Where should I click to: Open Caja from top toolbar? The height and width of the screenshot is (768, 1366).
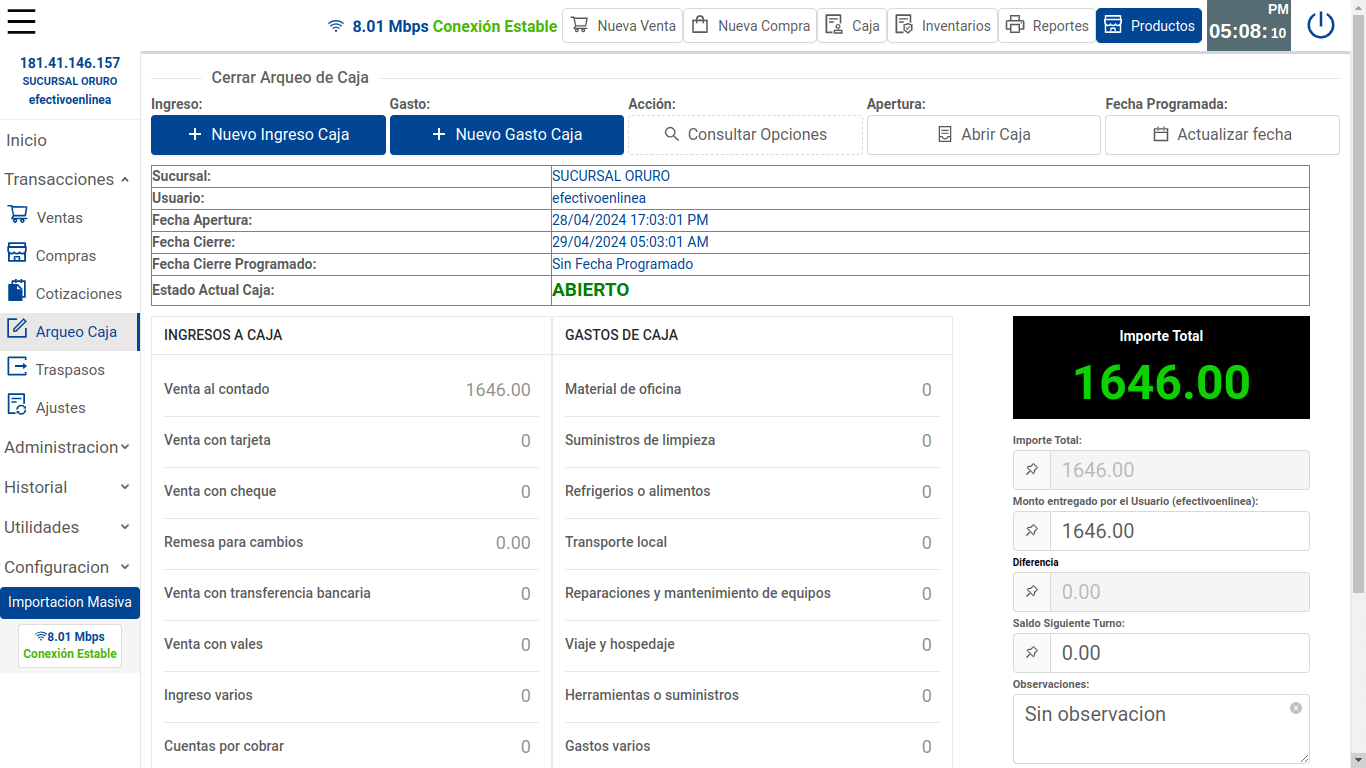pos(852,26)
